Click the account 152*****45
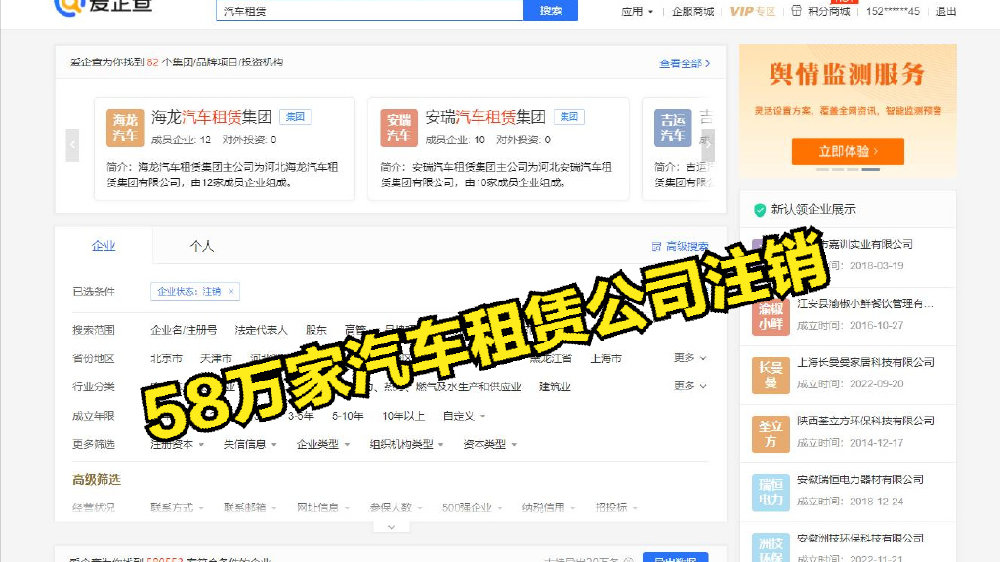Screen dimensions: 1000x562 pos(892,11)
